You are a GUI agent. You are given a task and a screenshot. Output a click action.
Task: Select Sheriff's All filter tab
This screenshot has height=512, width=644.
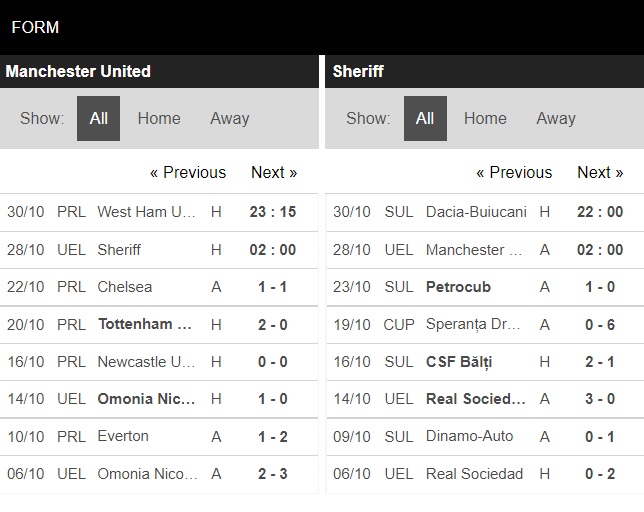click(425, 119)
